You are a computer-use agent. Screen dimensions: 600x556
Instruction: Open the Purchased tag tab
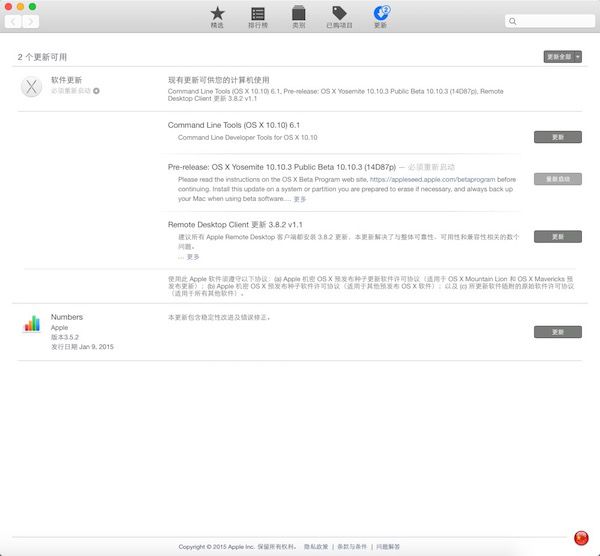pyautogui.click(x=339, y=17)
